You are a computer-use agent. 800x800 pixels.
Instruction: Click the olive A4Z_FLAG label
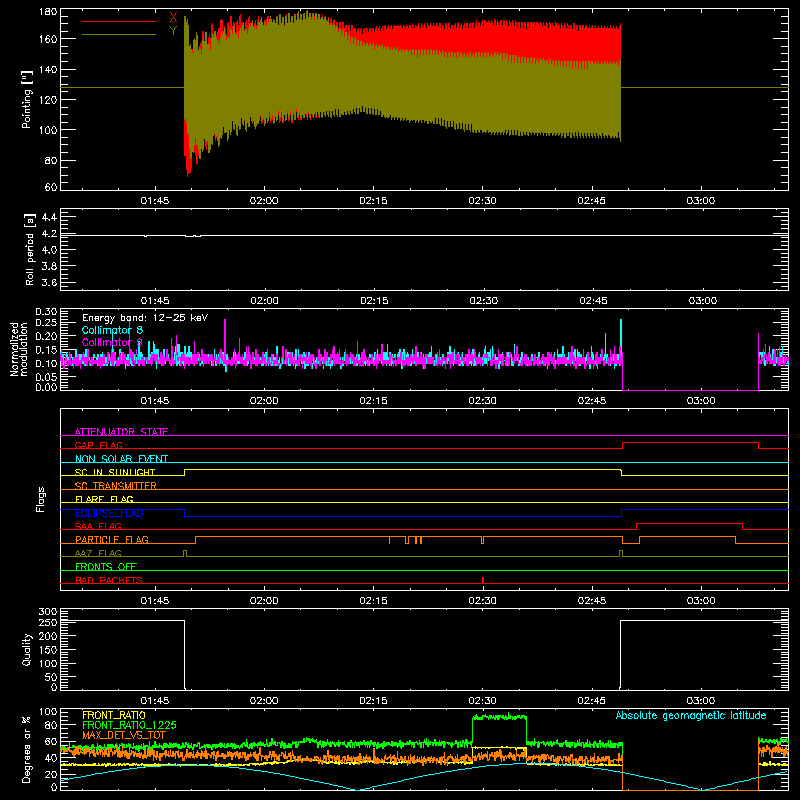pyautogui.click(x=98, y=553)
